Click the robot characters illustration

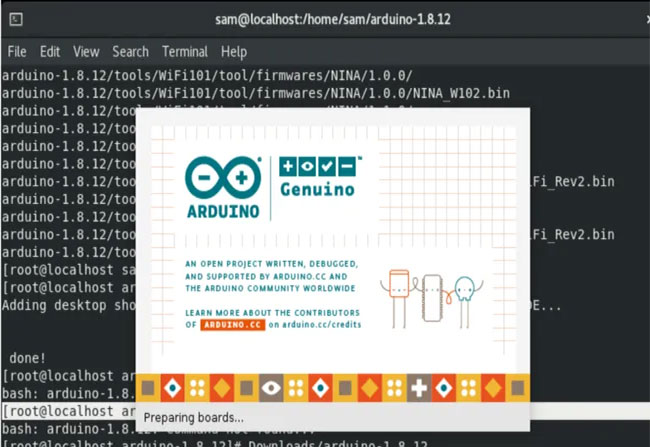(432, 298)
